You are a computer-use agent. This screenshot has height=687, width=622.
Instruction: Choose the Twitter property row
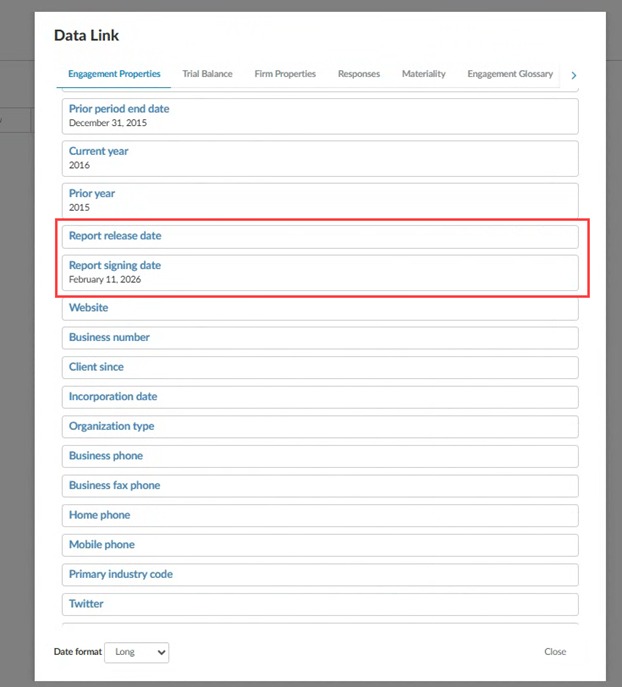coord(320,604)
